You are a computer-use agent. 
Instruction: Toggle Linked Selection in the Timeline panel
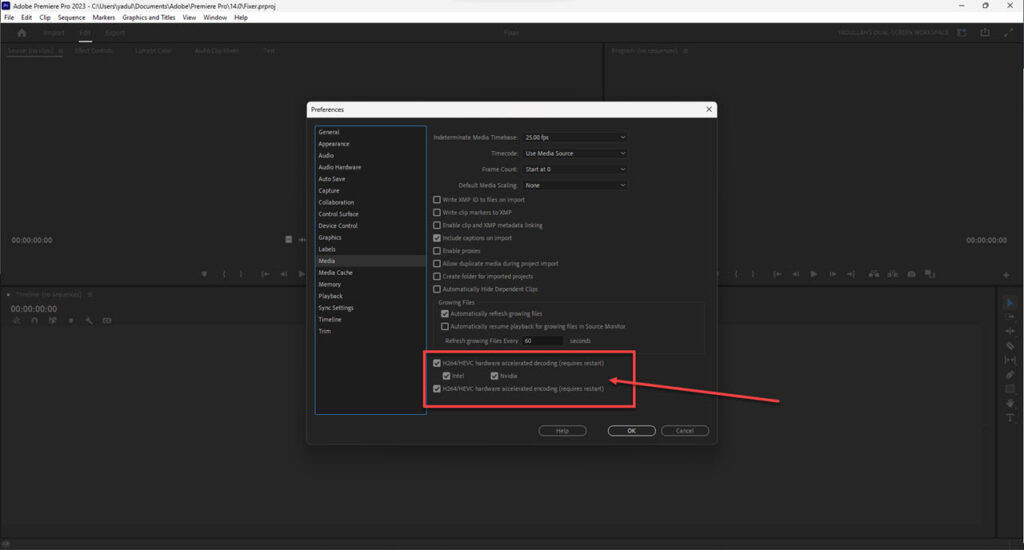[52, 321]
